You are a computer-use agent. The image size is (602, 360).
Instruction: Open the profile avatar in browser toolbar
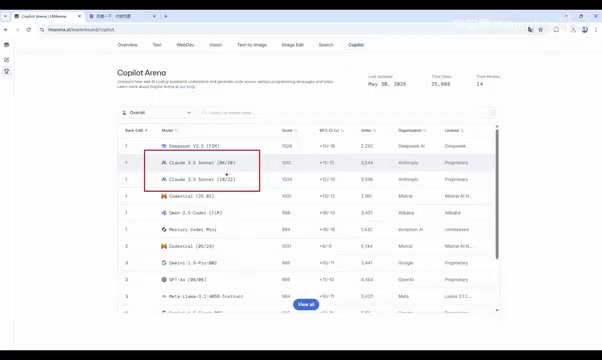click(x=585, y=30)
